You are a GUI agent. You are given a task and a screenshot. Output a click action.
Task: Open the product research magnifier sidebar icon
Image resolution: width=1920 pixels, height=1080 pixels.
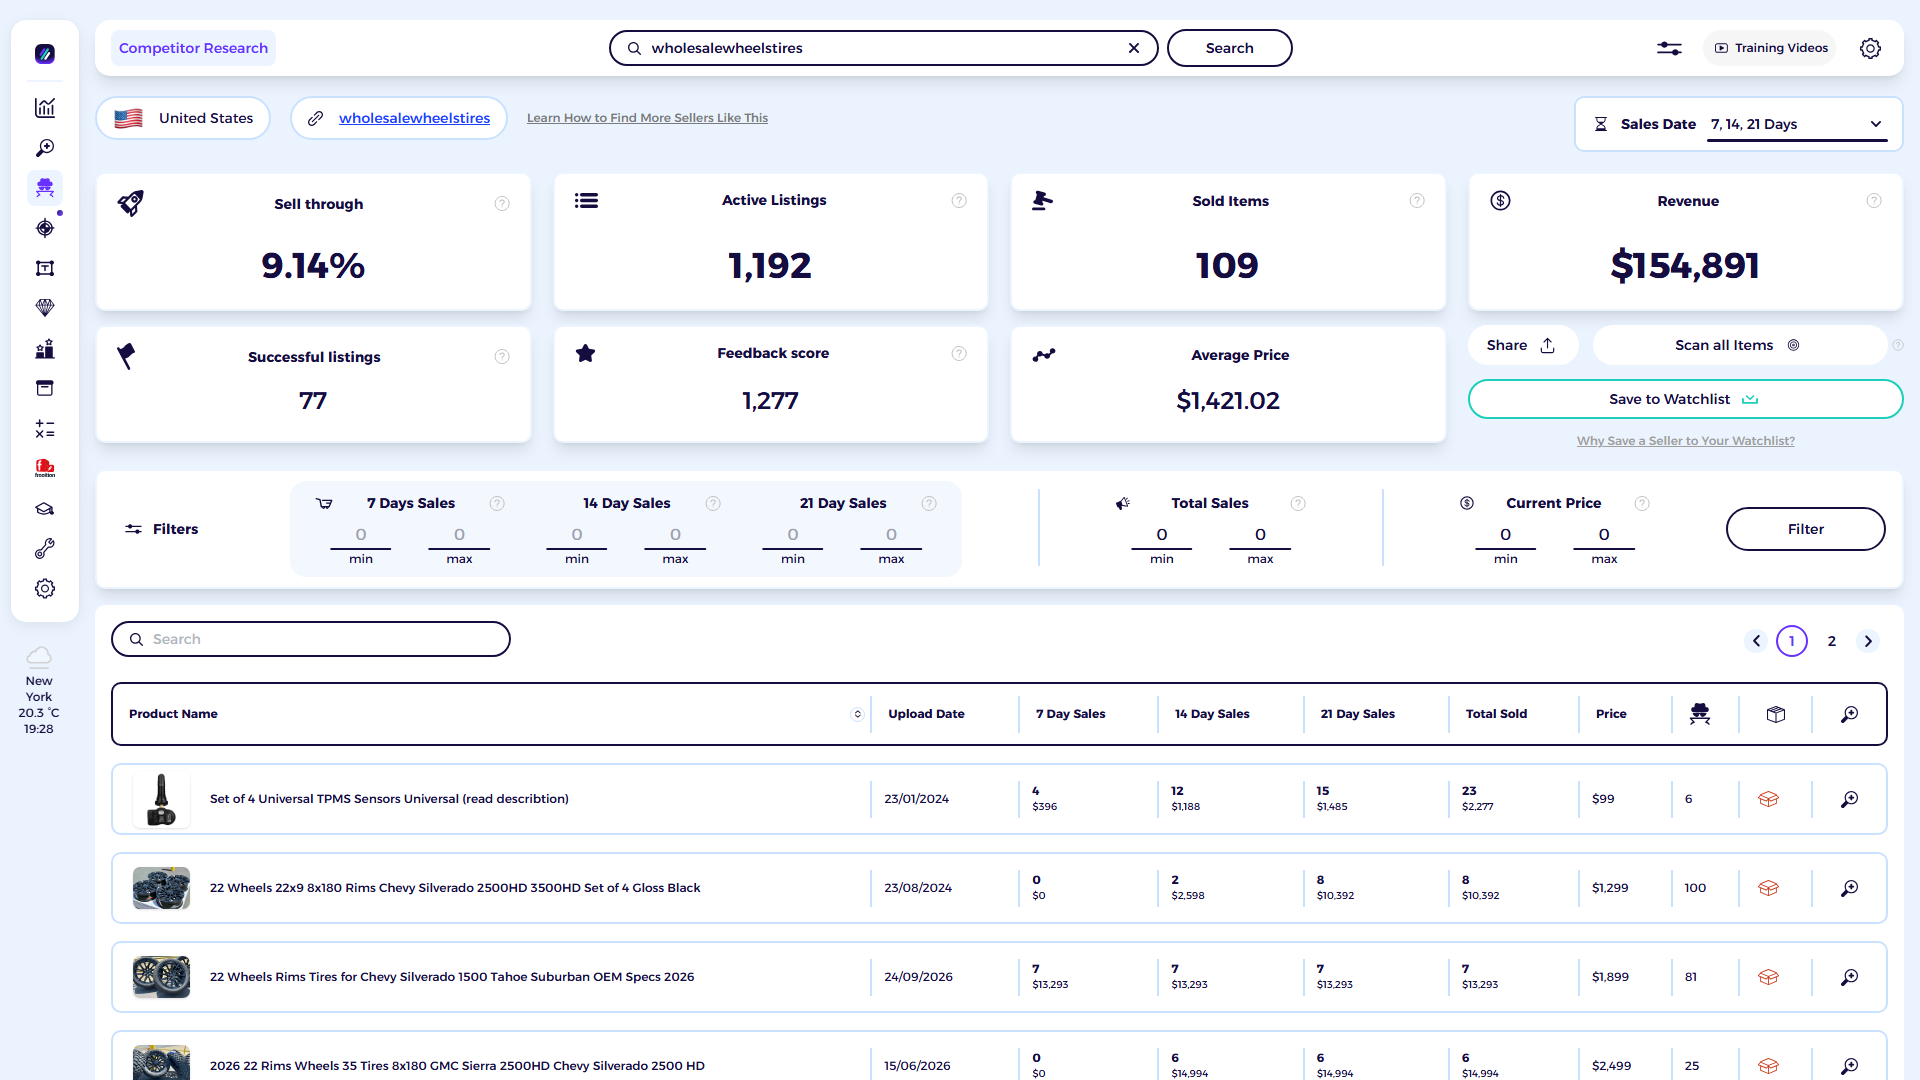tap(45, 148)
